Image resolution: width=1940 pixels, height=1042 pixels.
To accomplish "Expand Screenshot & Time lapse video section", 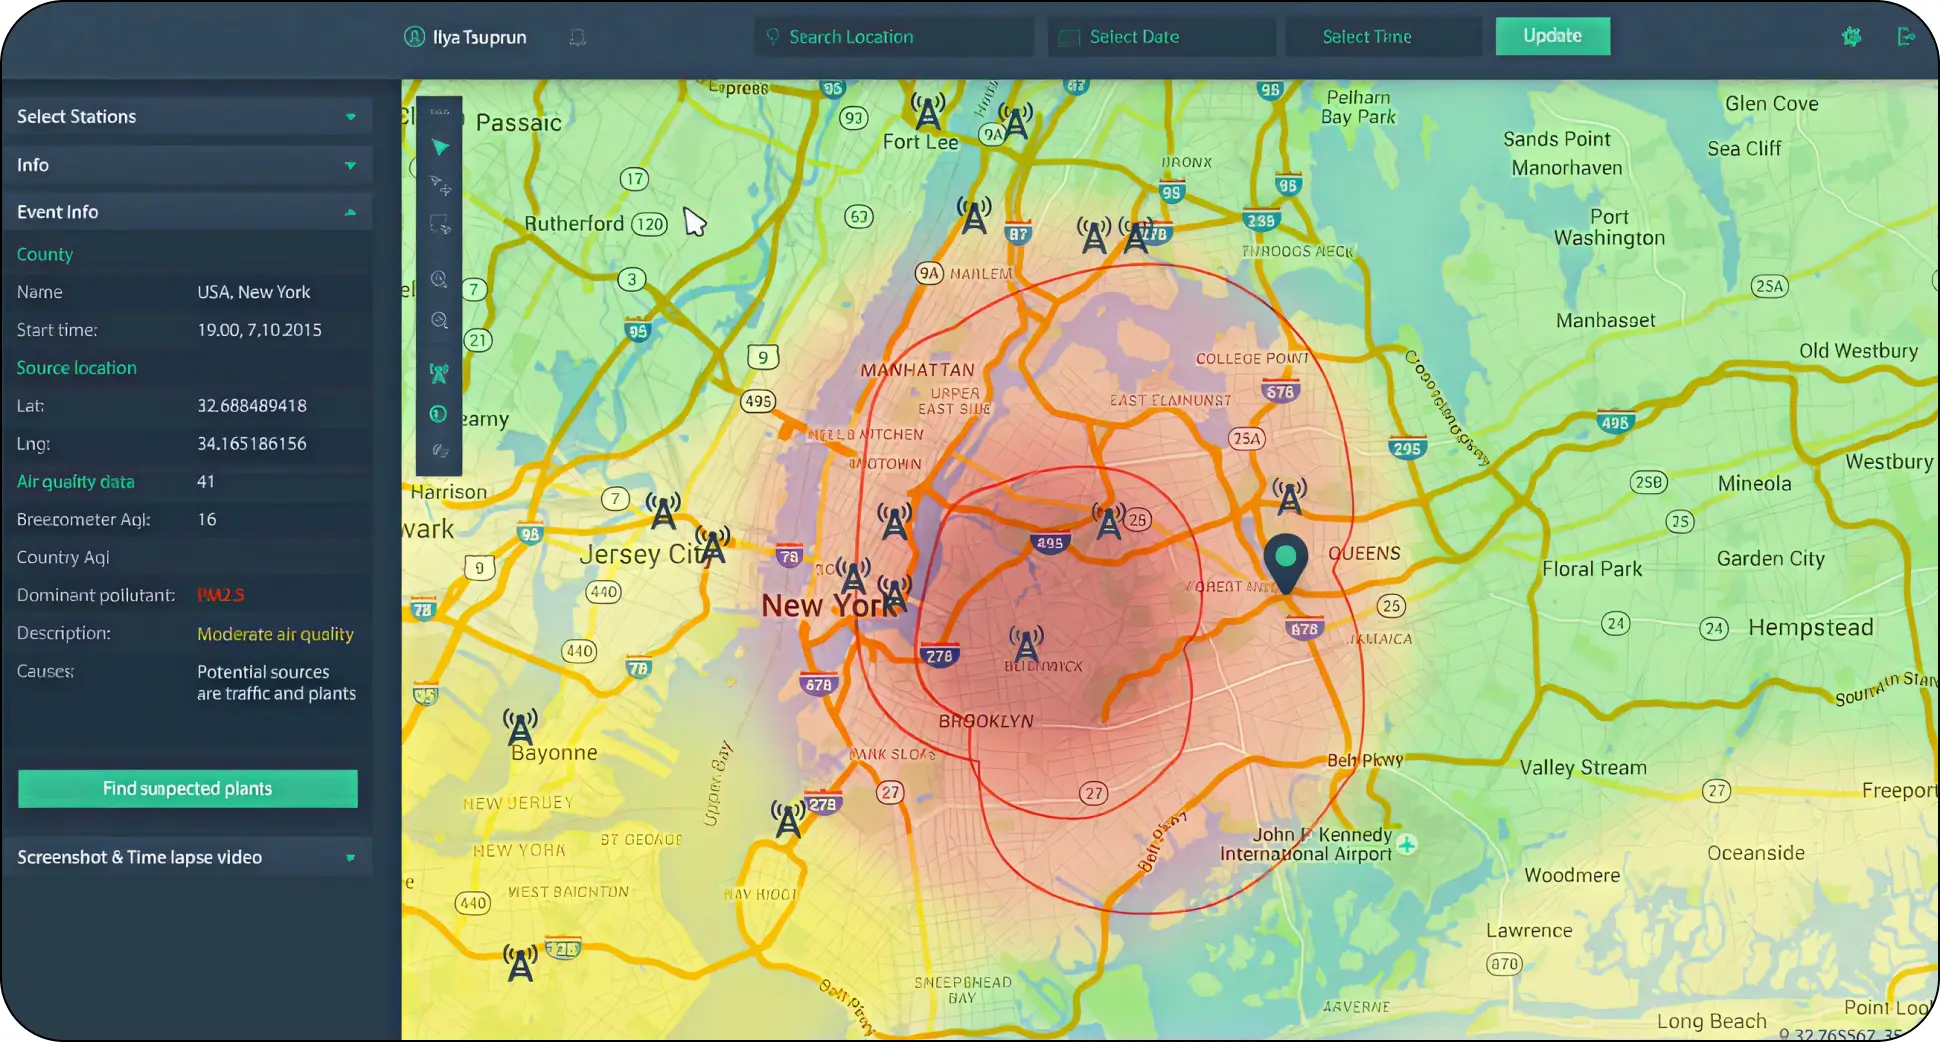I will point(187,857).
